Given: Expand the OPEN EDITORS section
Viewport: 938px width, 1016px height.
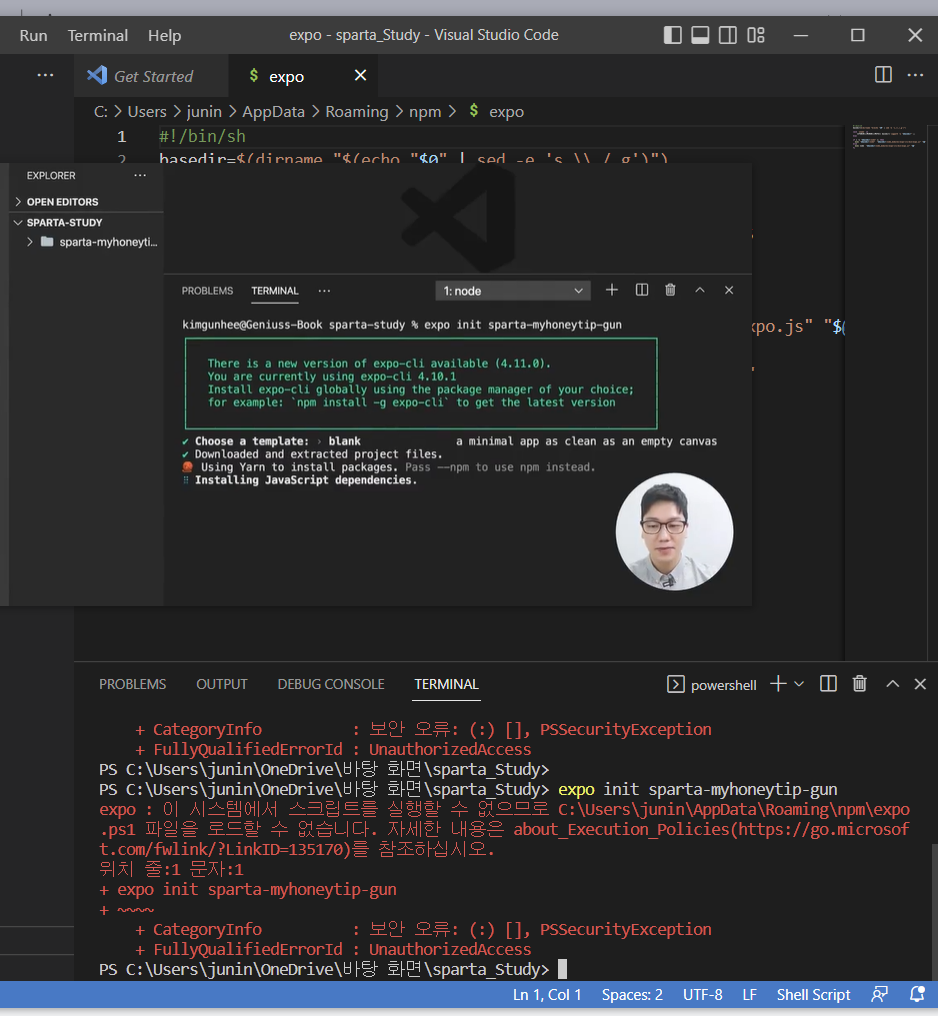Looking at the screenshot, I should tap(62, 202).
